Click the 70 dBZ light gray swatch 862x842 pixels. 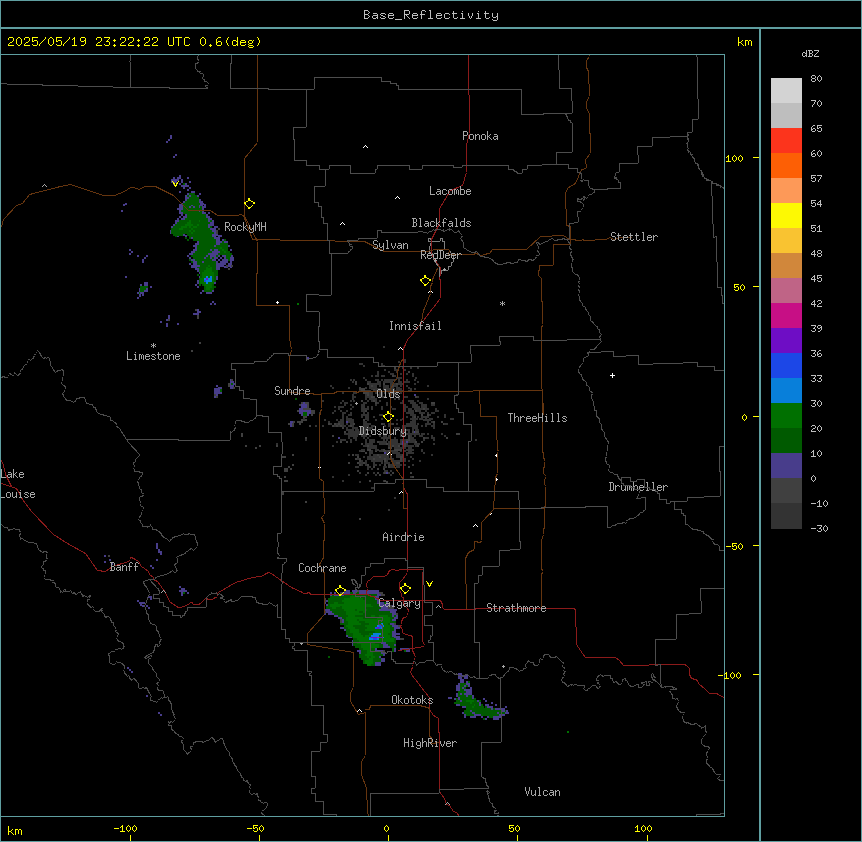(786, 91)
